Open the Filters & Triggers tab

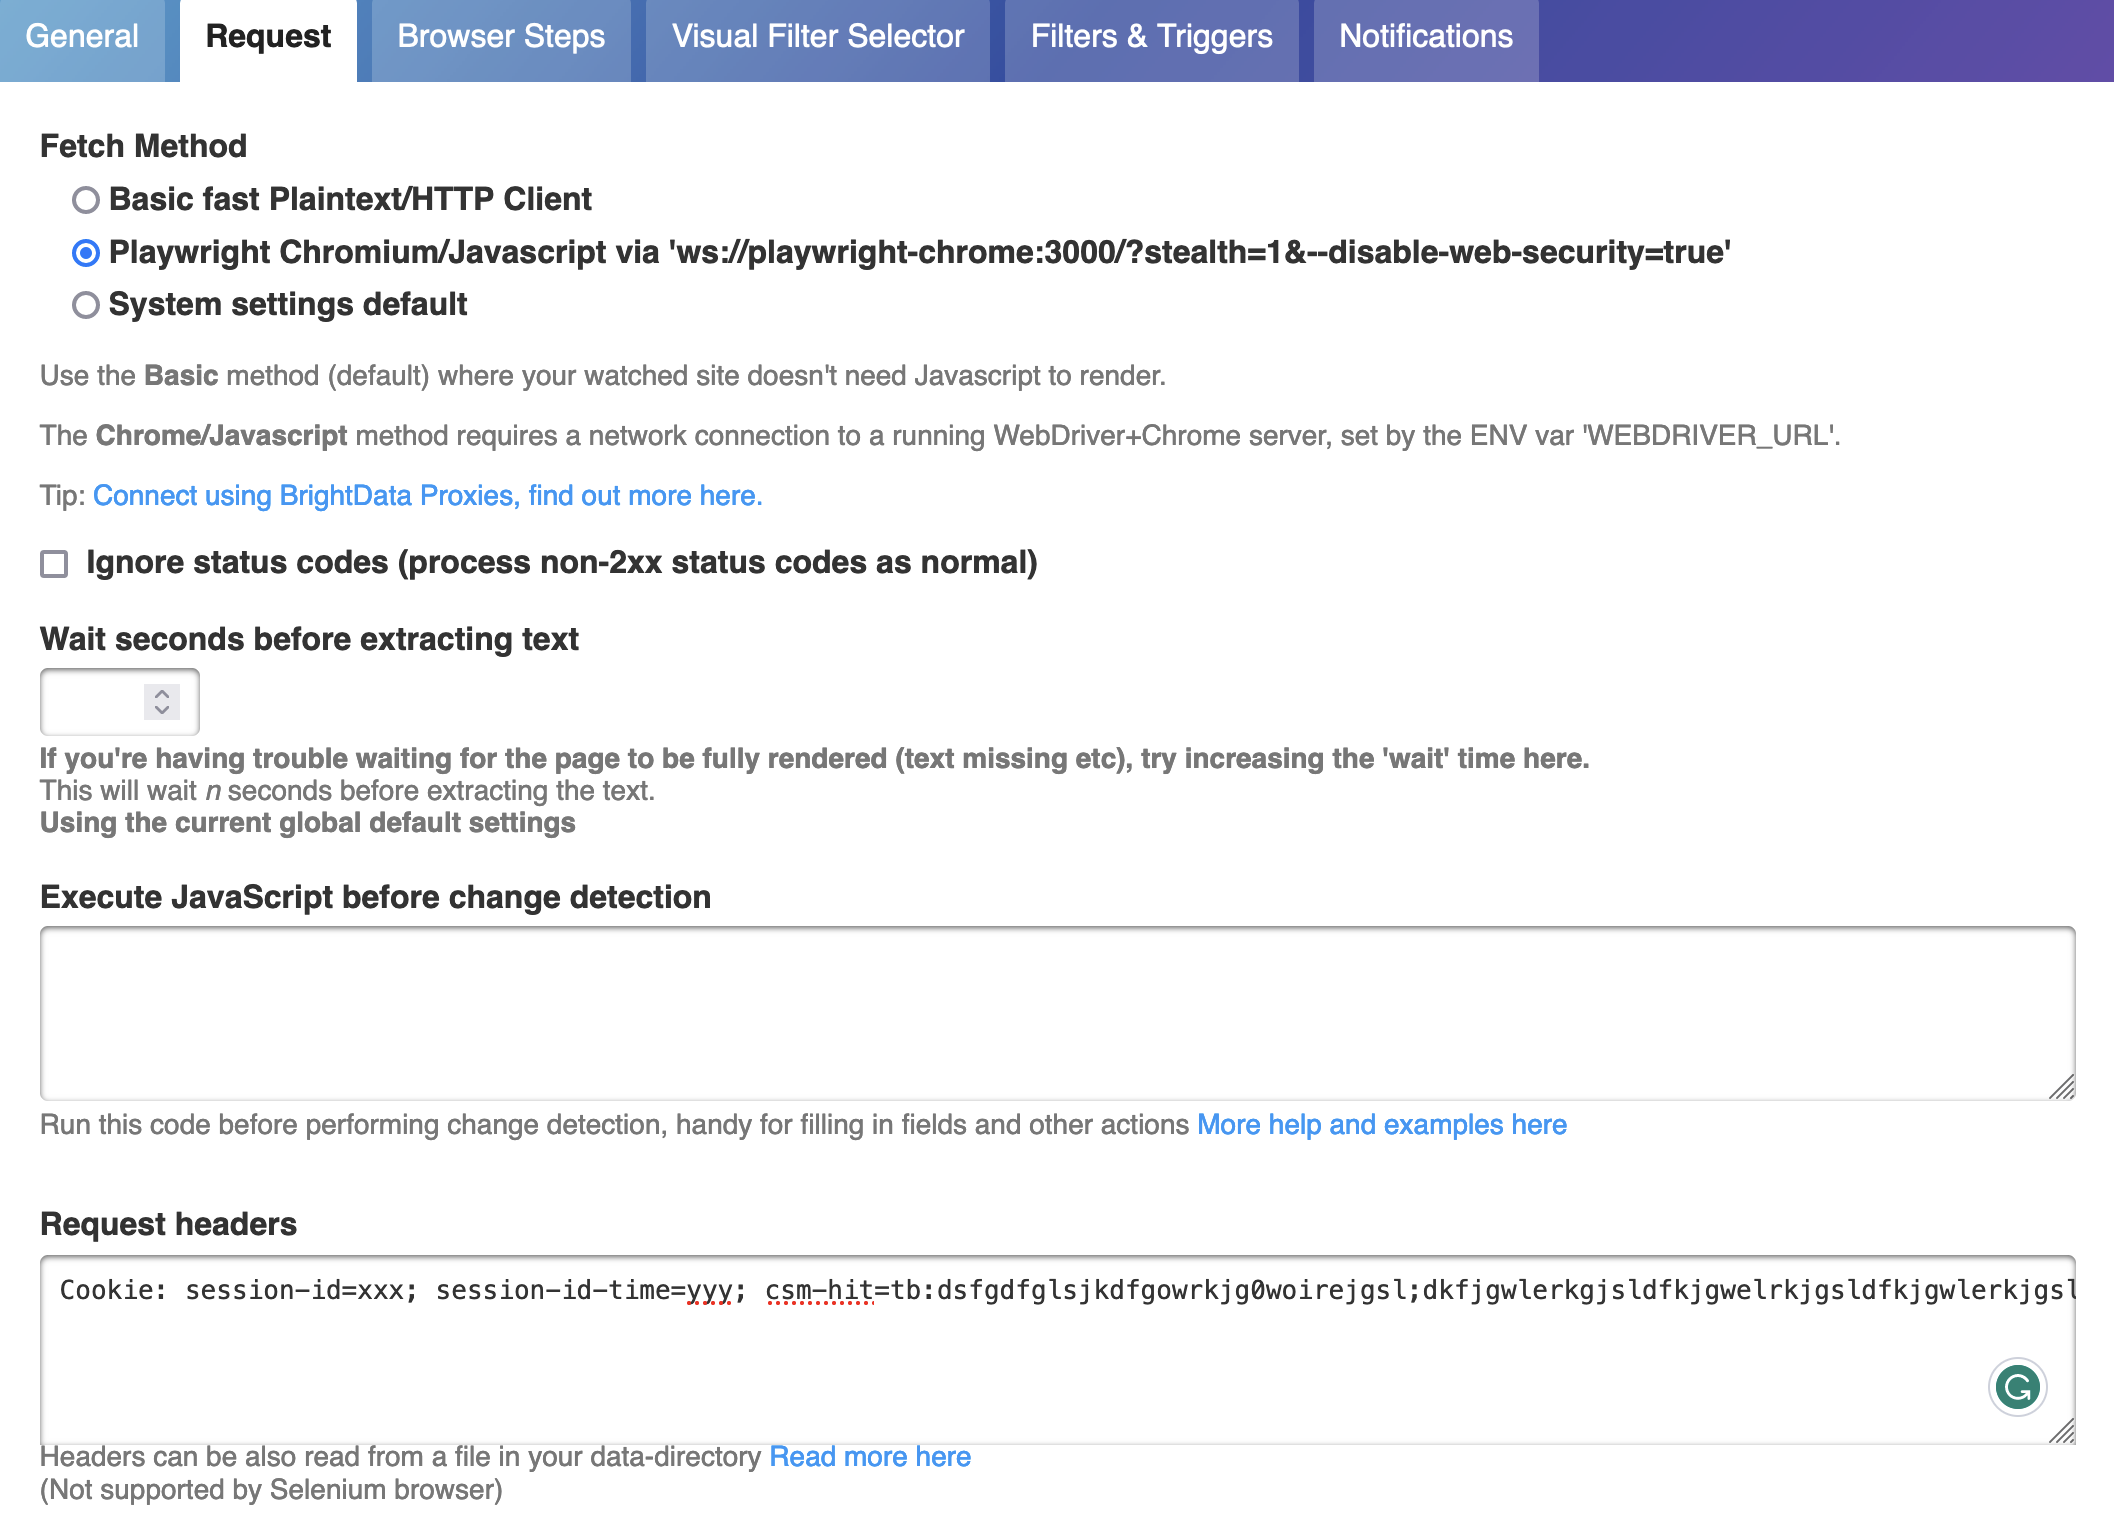click(1152, 36)
